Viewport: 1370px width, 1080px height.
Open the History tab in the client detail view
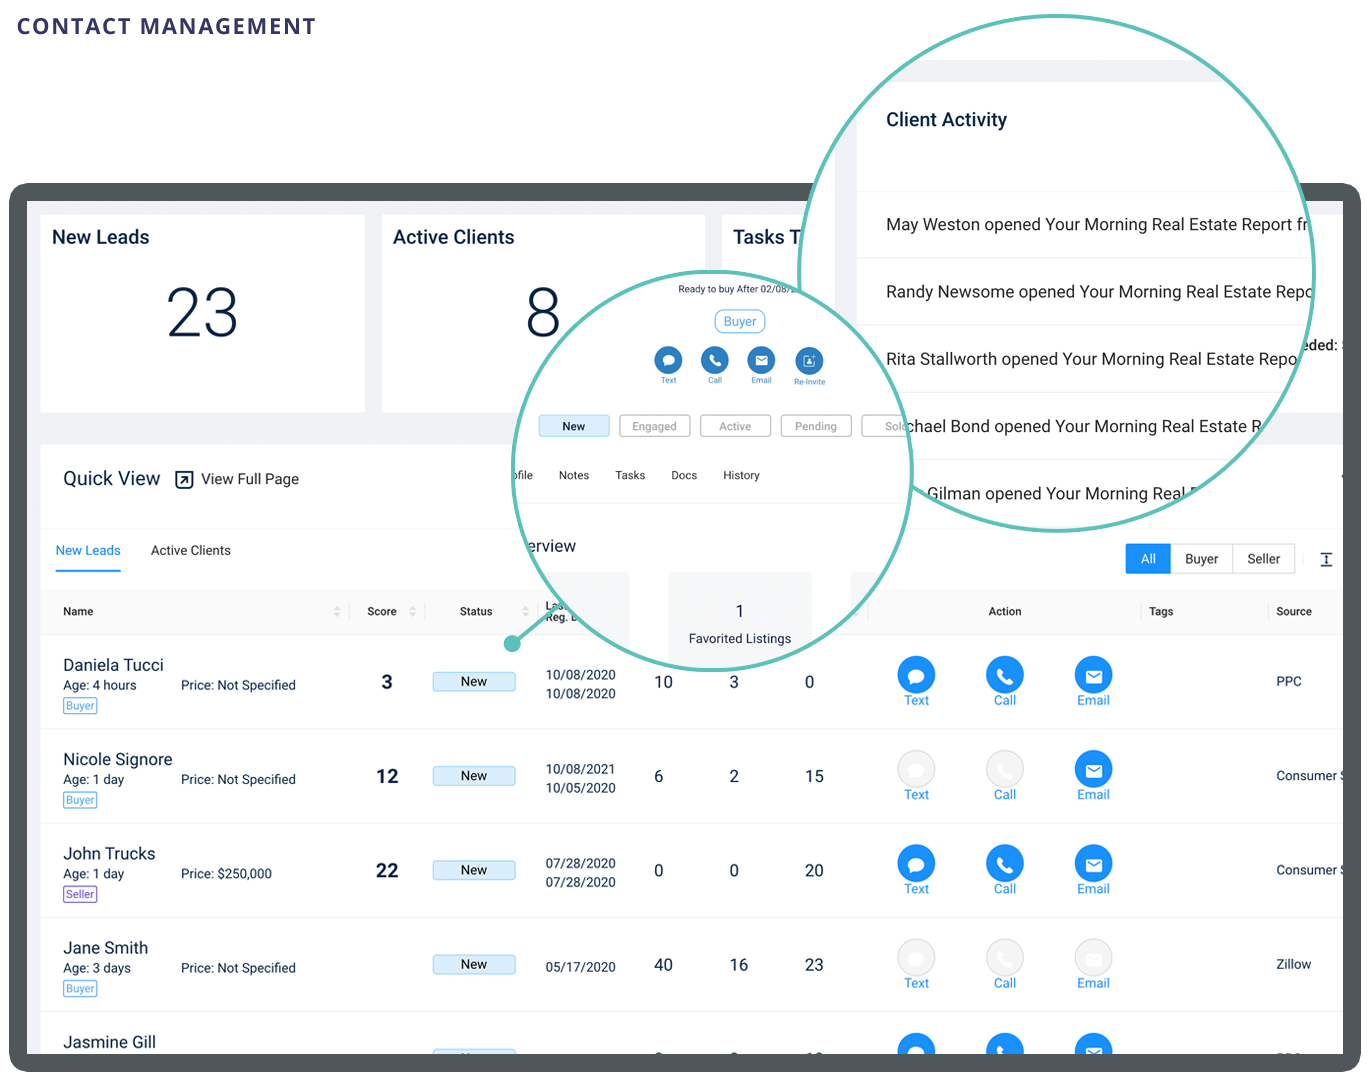[x=740, y=475]
